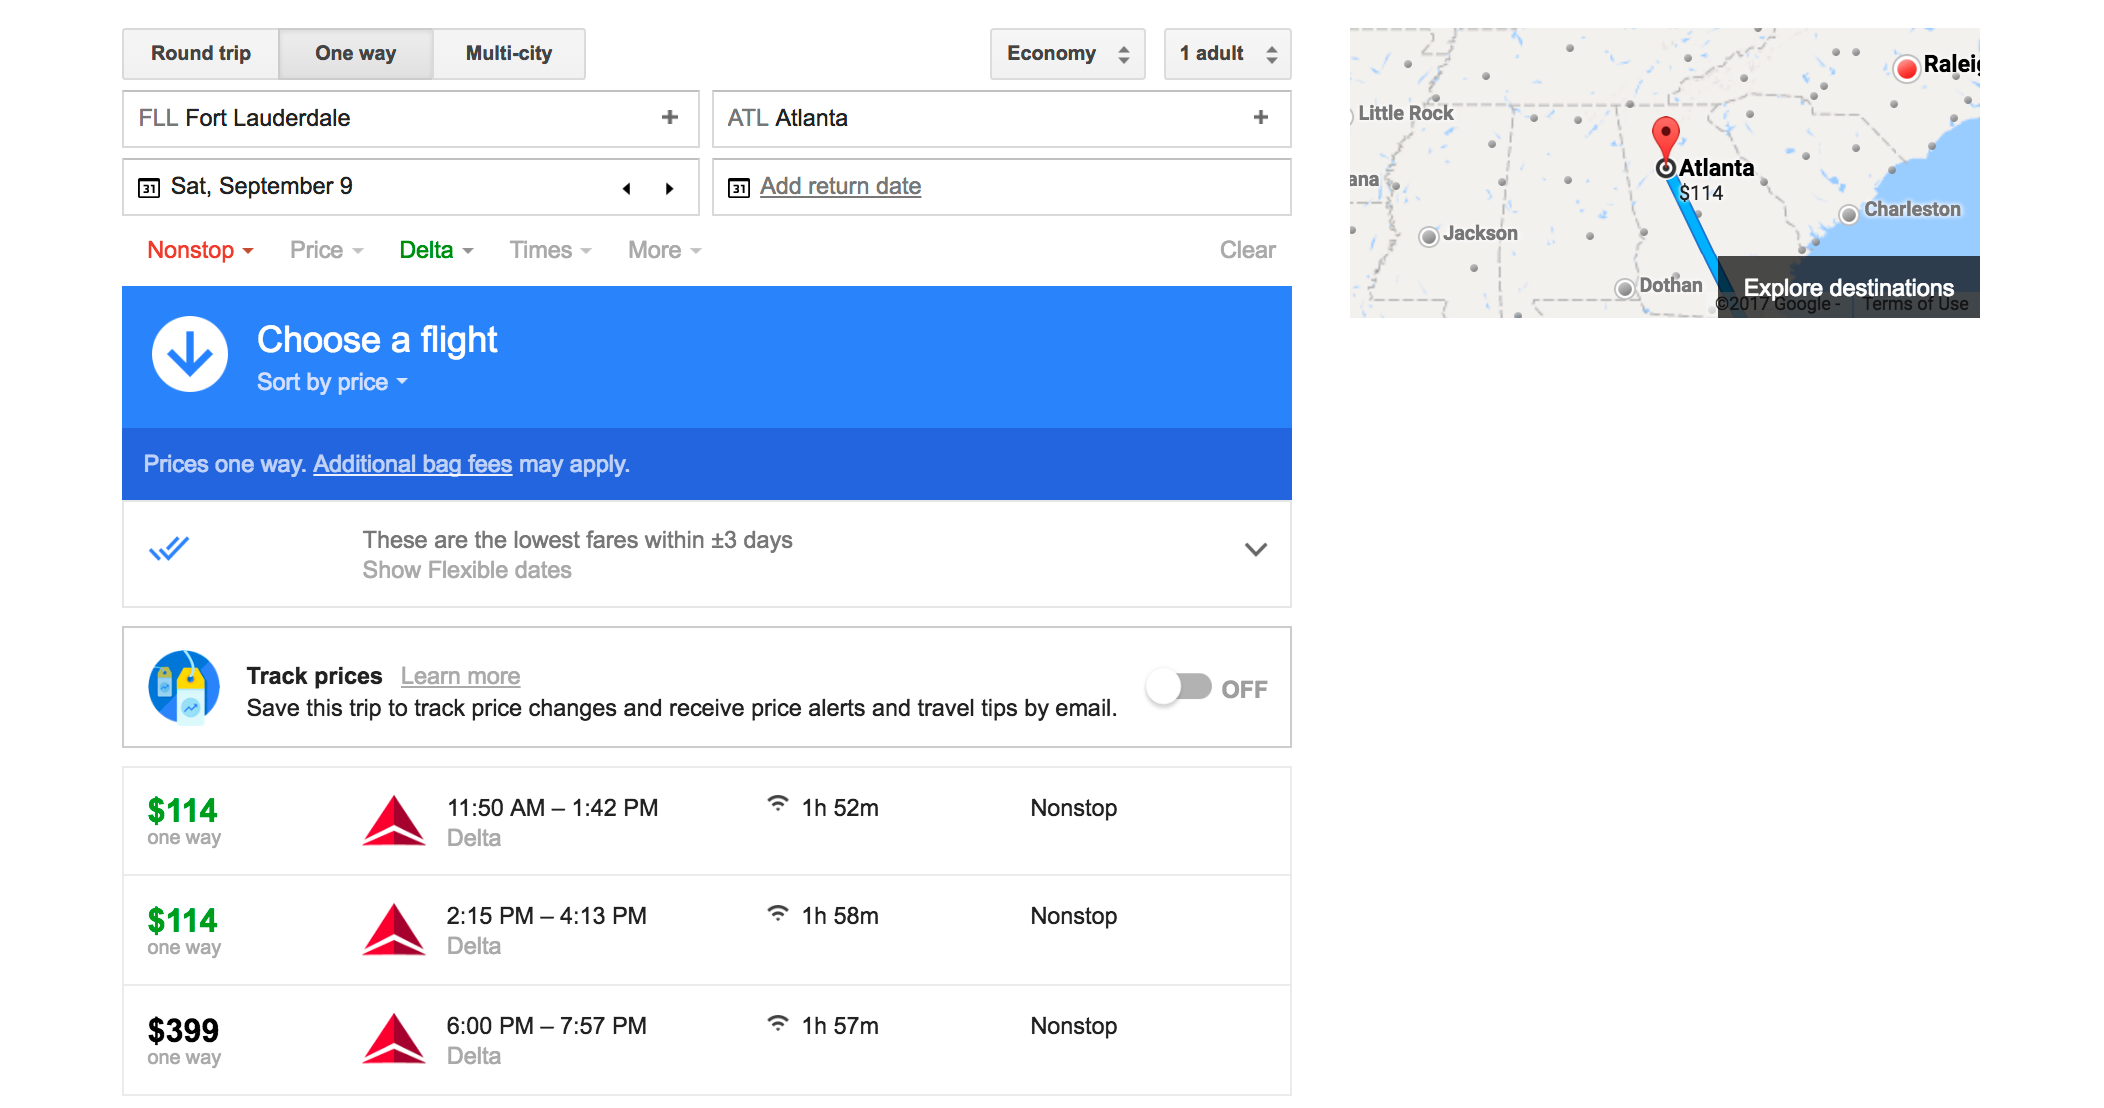Viewport: 2104px width, 1108px height.
Task: Advance to next departure date arrow
Action: [x=669, y=188]
